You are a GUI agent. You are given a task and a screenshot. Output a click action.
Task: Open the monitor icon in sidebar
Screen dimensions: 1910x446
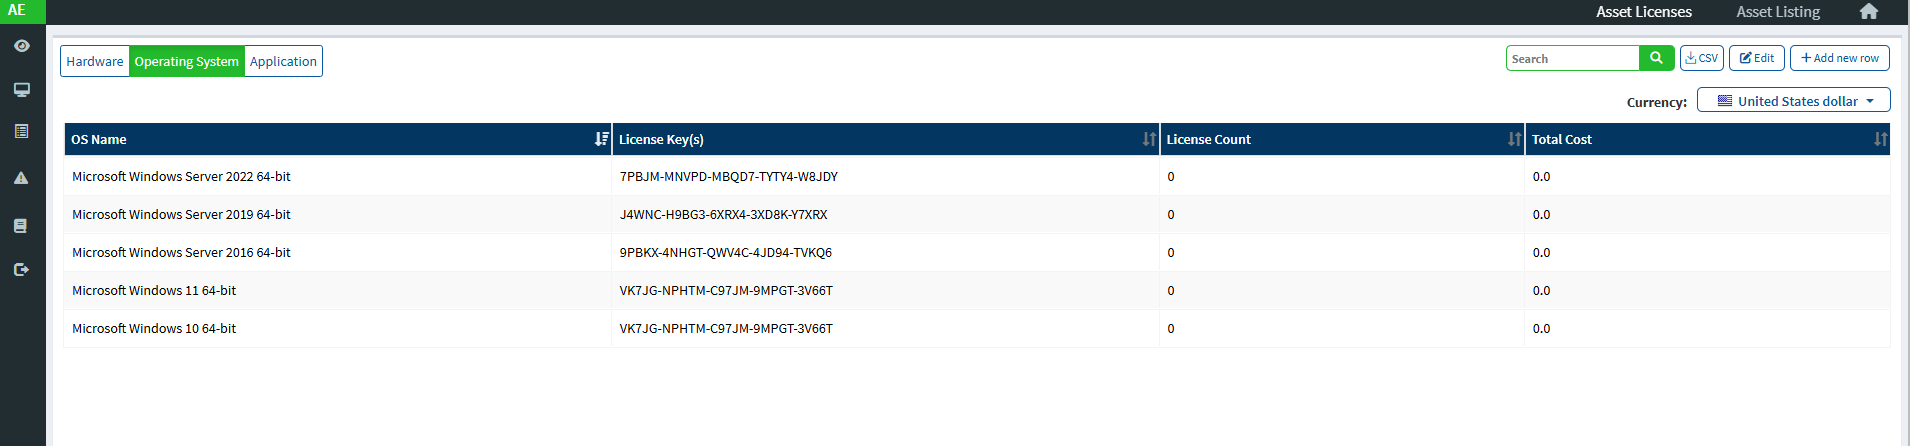22,90
